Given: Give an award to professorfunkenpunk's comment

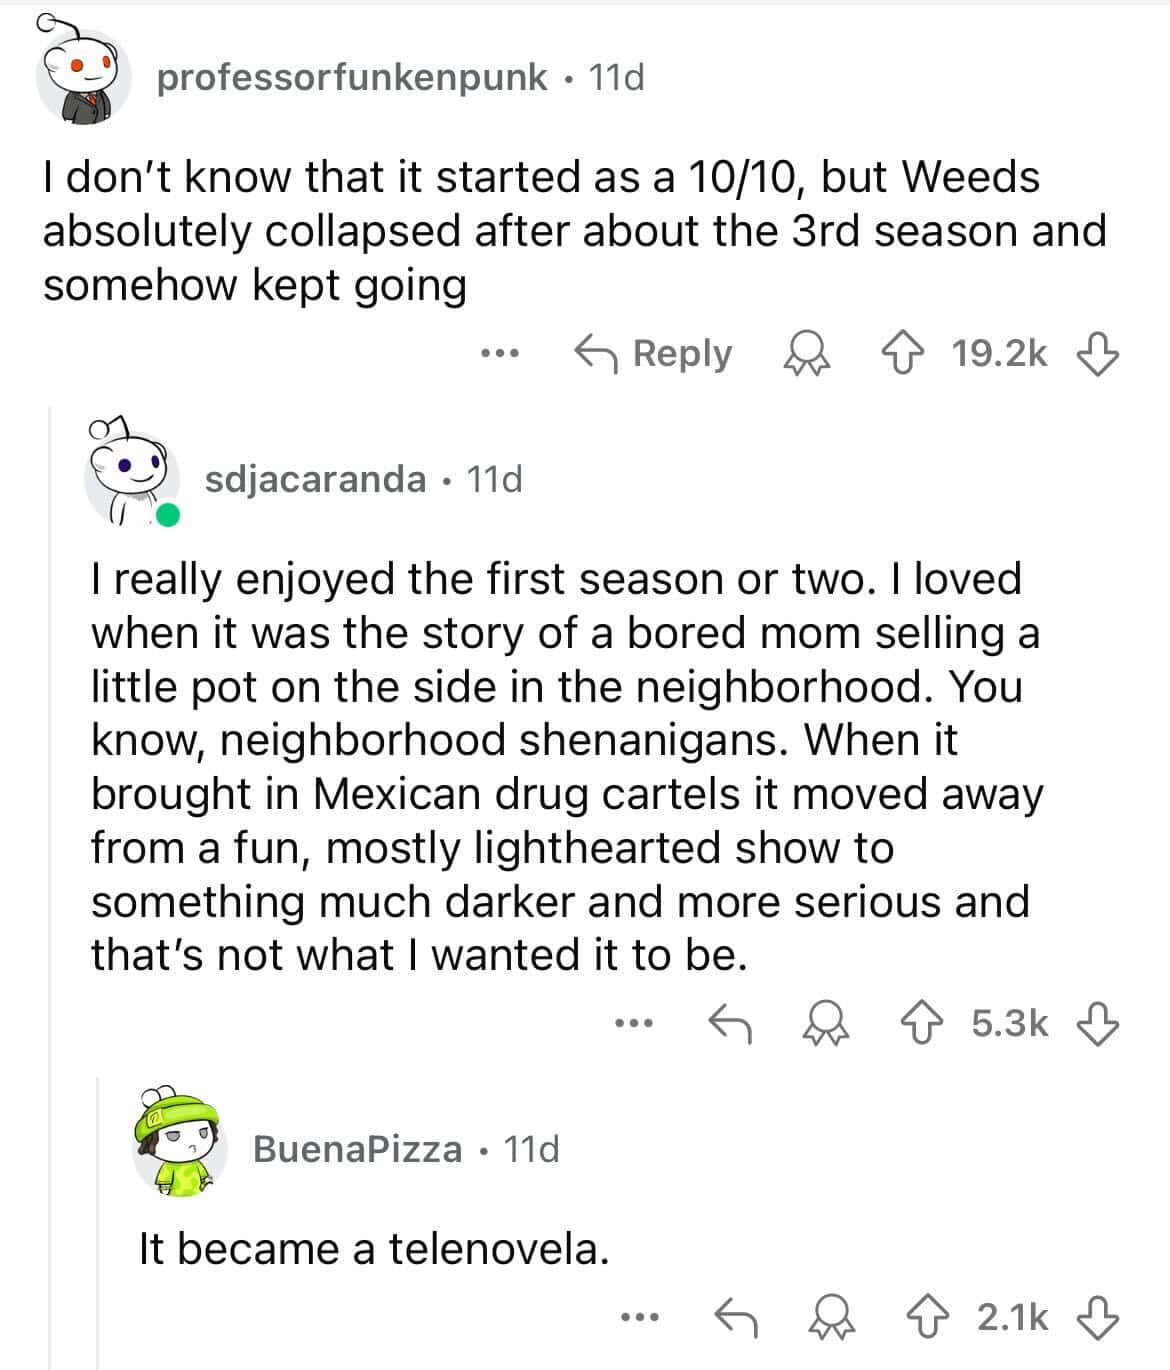Looking at the screenshot, I should pyautogui.click(x=807, y=353).
